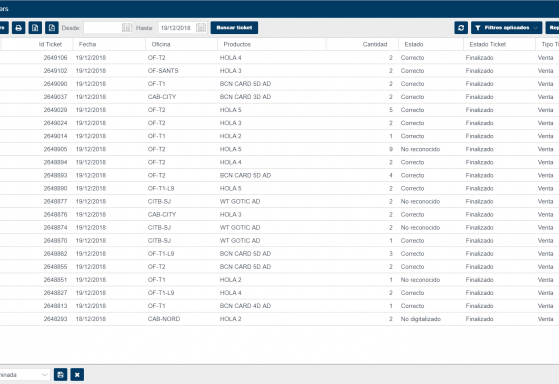Click the CAB-NORD office cell

click(x=164, y=319)
